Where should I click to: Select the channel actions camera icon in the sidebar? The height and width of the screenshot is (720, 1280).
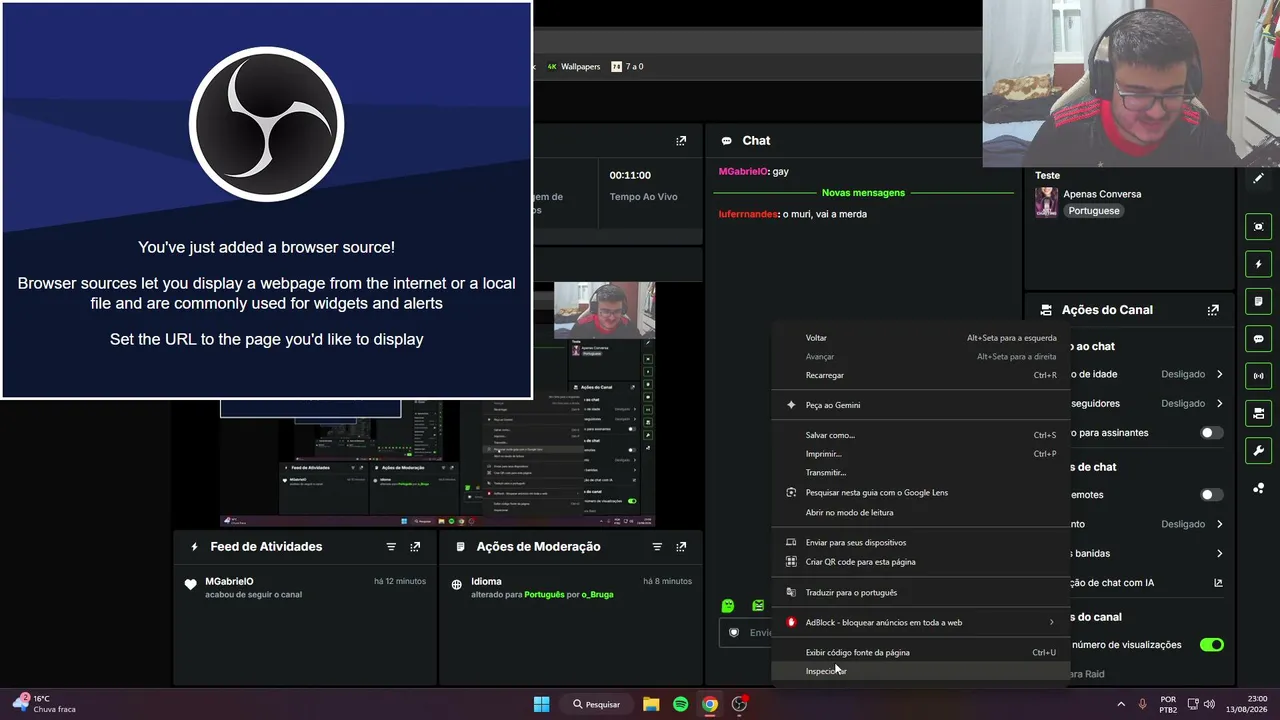point(1258,413)
